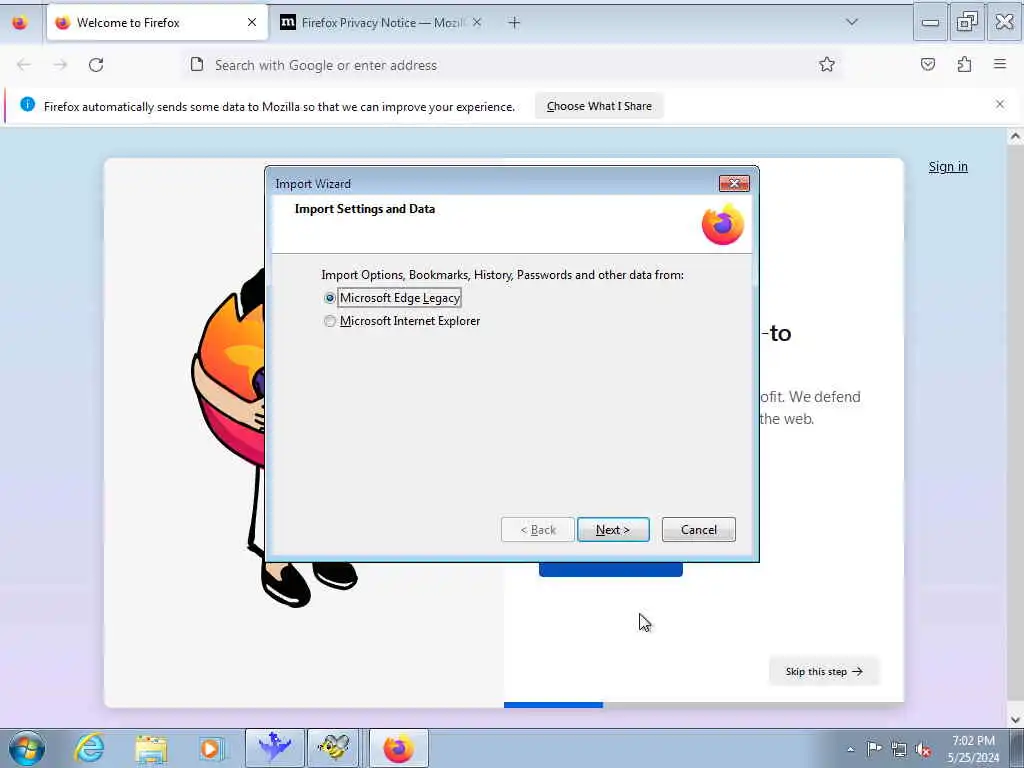1024x768 pixels.
Task: Open Windows Media Player from taskbar
Action: click(x=212, y=748)
